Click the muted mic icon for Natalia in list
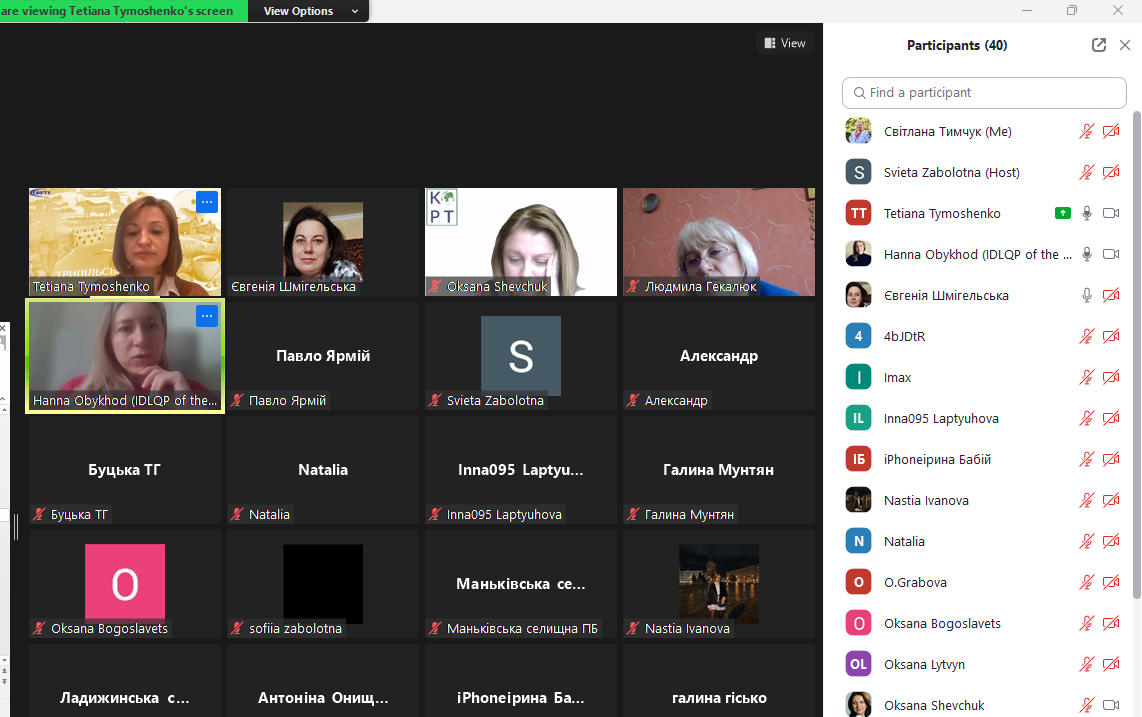The width and height of the screenshot is (1142, 717). click(x=1087, y=541)
